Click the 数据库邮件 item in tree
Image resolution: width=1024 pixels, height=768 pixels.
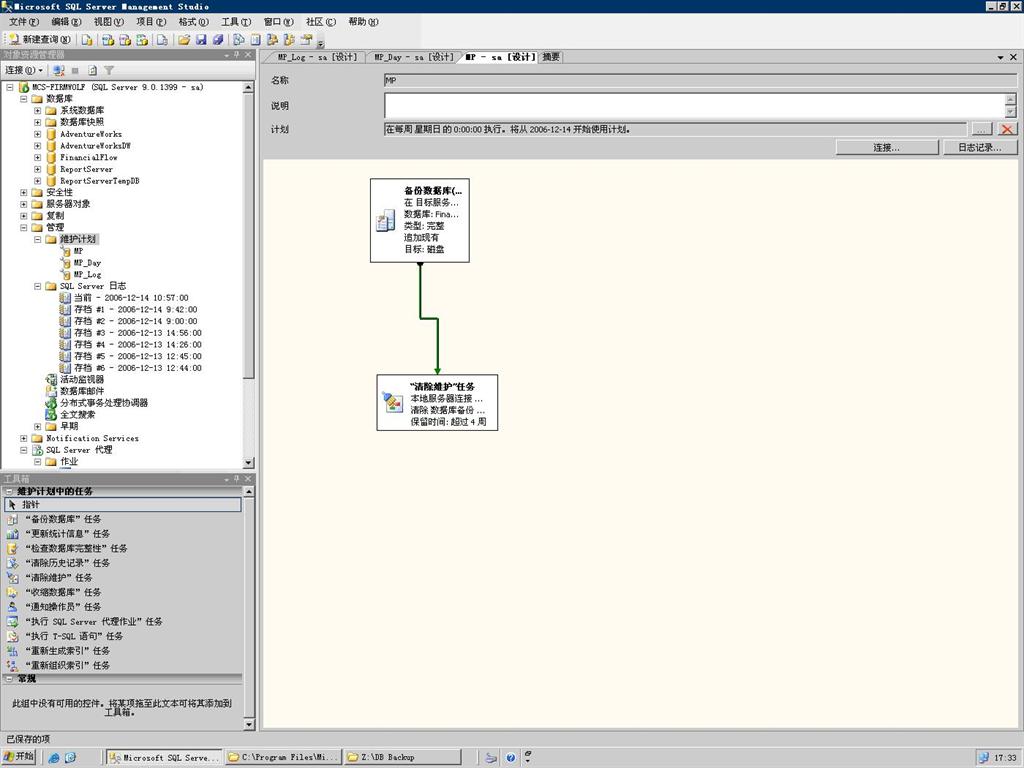pos(82,391)
